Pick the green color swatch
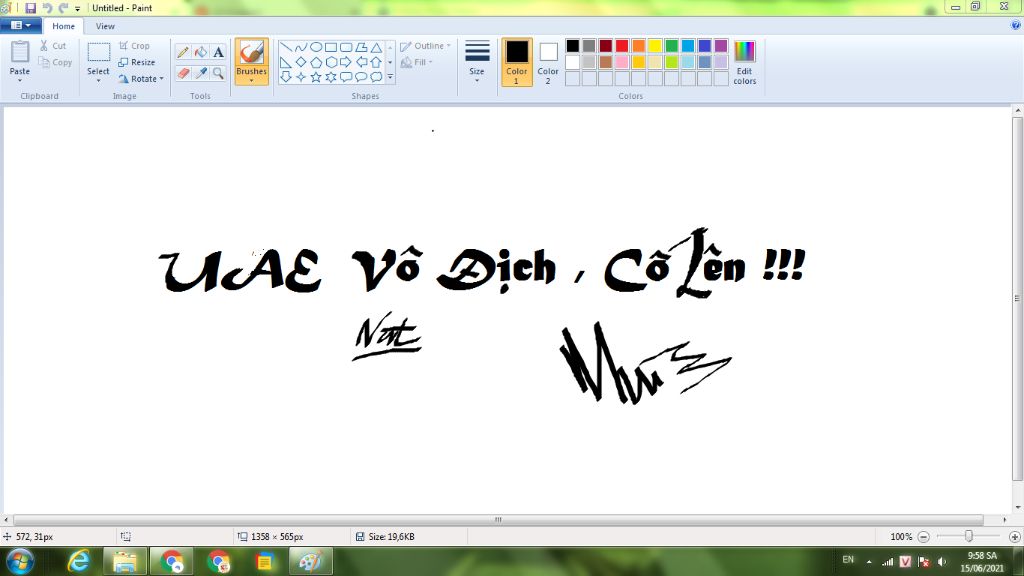 click(671, 46)
